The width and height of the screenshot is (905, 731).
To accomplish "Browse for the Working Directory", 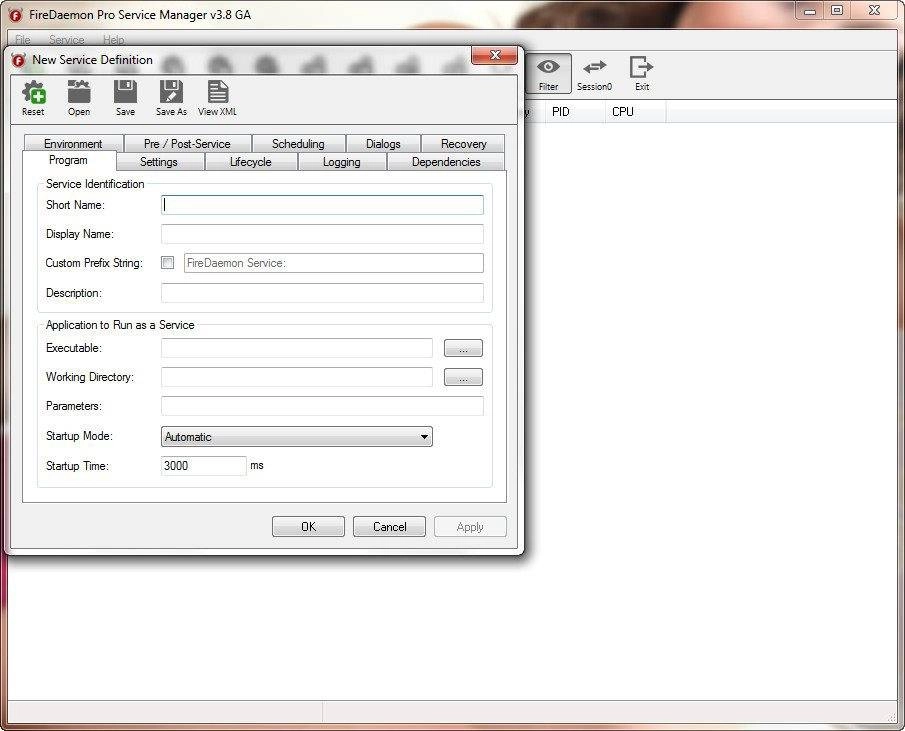I will (x=463, y=377).
